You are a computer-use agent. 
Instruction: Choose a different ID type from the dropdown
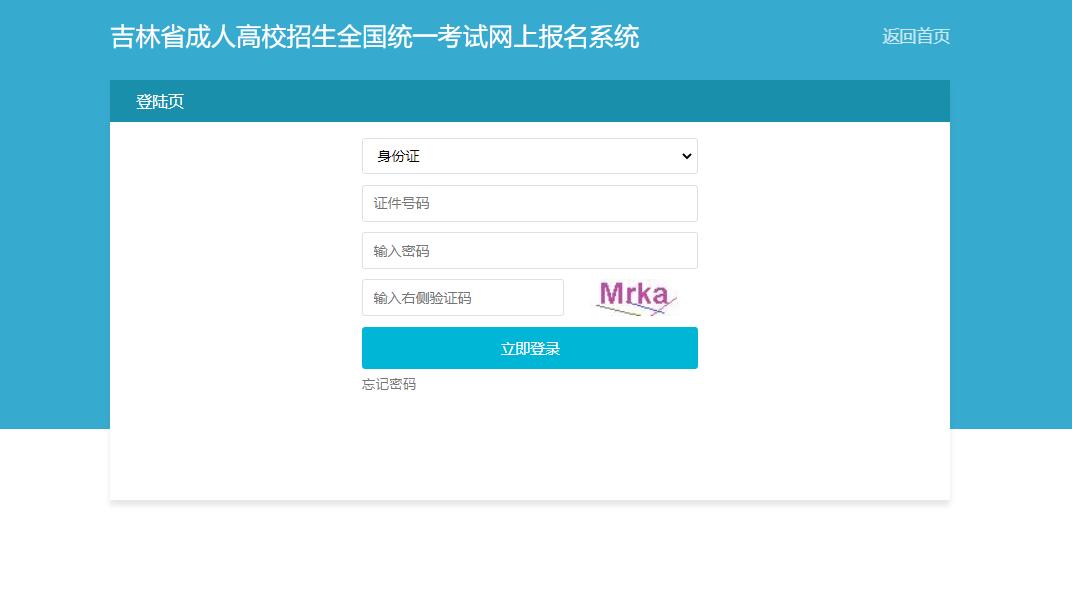tap(529, 156)
